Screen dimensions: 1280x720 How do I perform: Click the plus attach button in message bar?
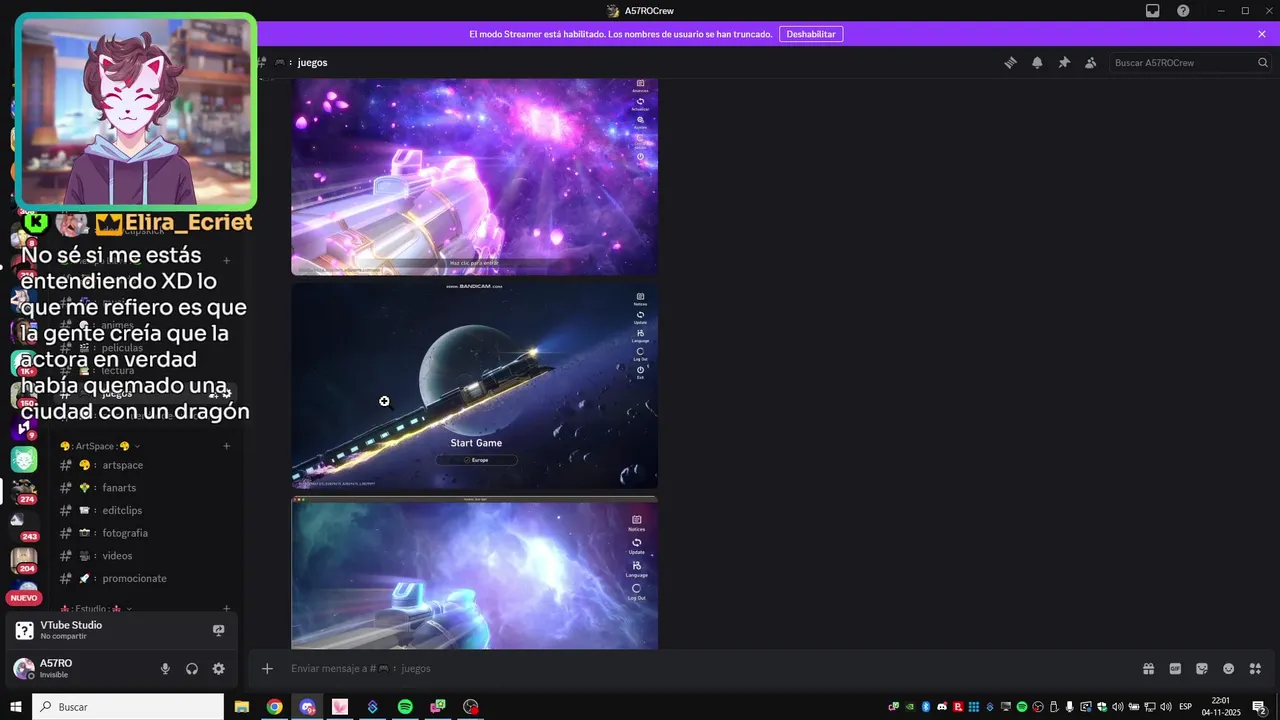click(267, 669)
